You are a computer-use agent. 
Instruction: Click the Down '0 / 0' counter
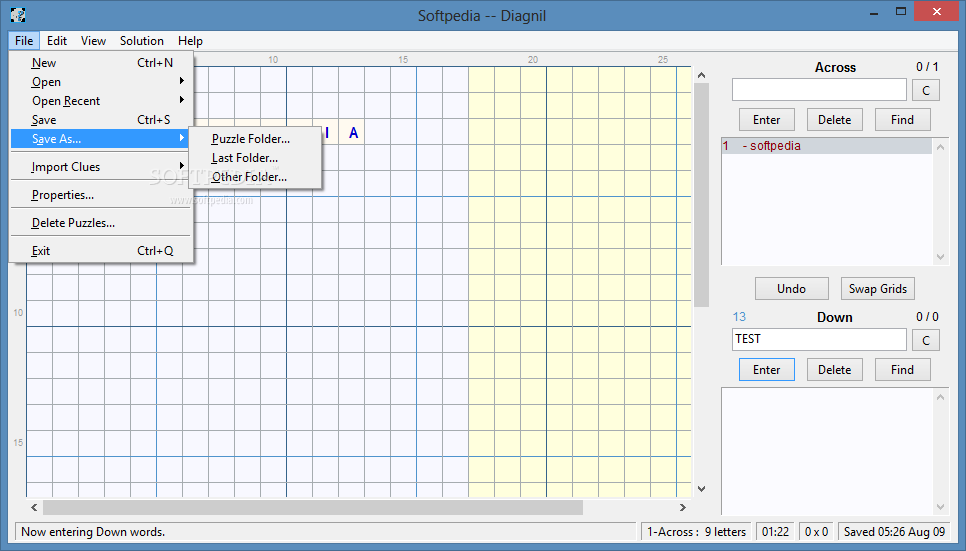[927, 317]
